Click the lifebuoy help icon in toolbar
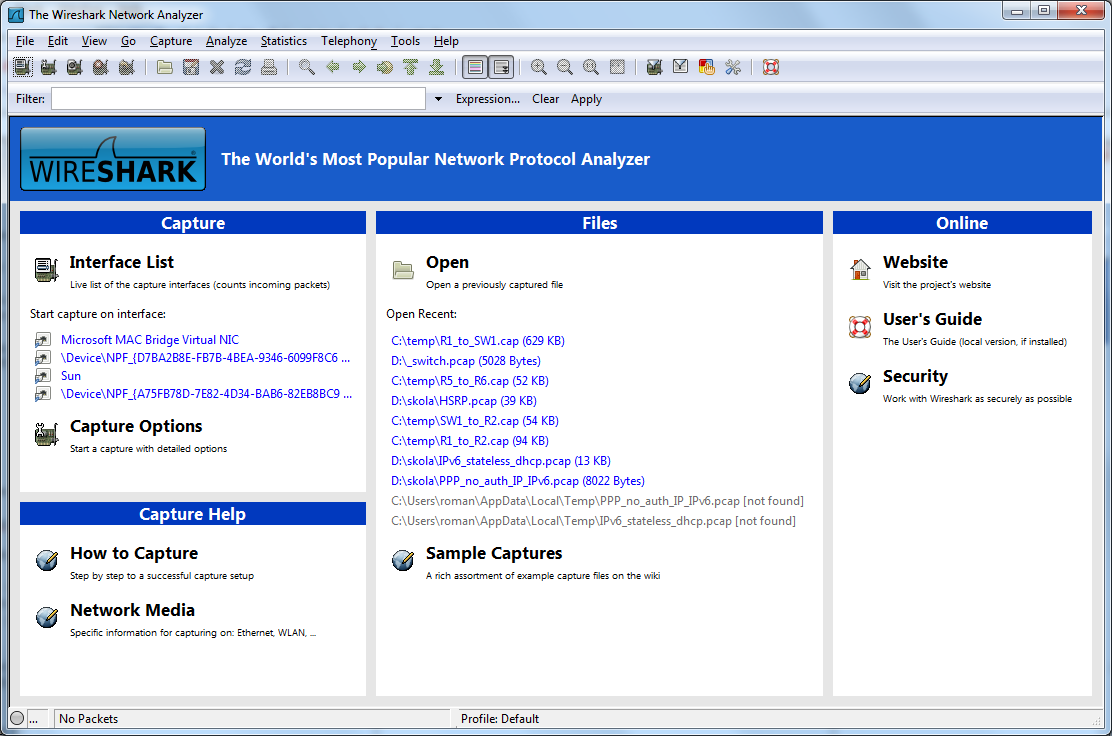The width and height of the screenshot is (1112, 736). click(771, 67)
